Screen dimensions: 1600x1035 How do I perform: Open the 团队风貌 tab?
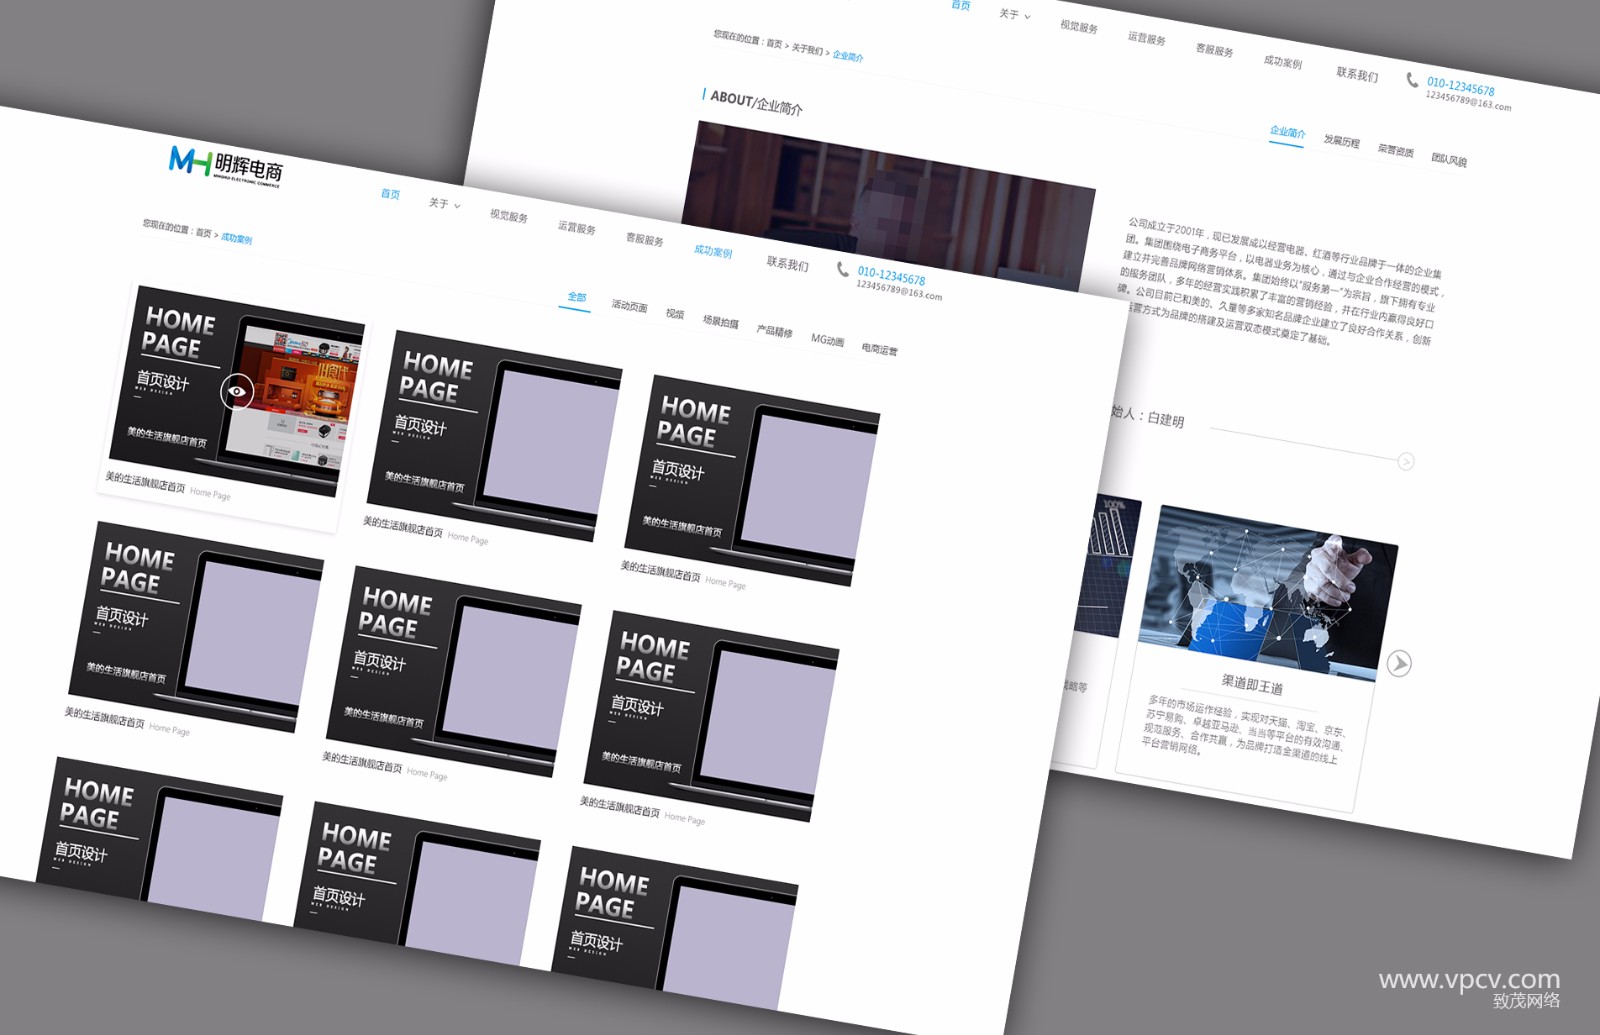(1448, 159)
